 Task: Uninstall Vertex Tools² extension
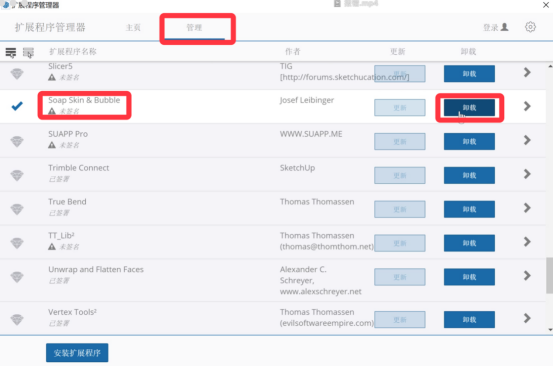pos(469,319)
